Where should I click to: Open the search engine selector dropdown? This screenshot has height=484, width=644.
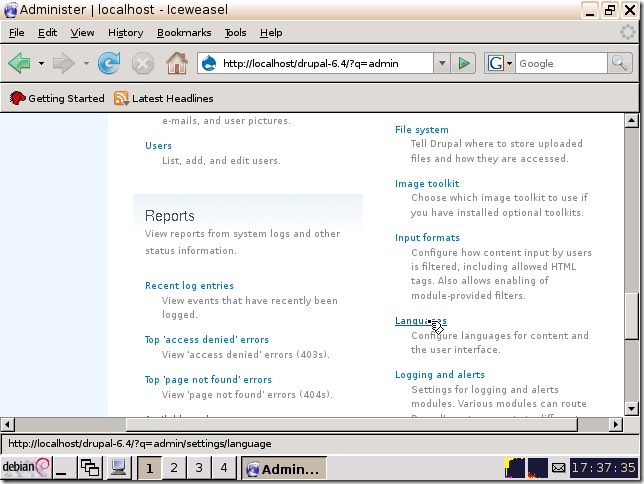[509, 63]
